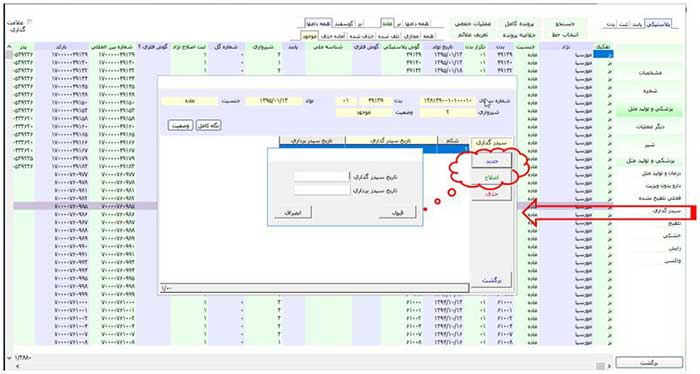Click the scroll-up arrow above the table
The image size is (700, 374).
tap(9, 46)
